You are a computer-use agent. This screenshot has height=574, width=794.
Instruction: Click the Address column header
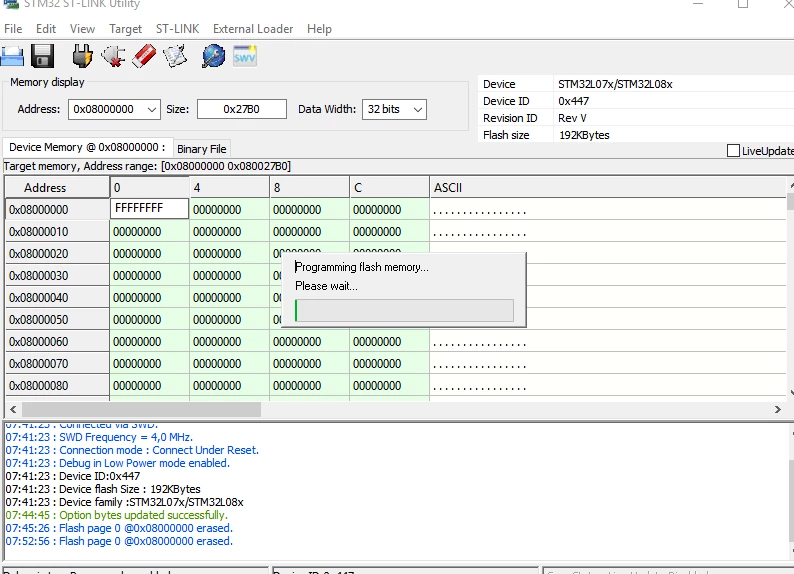click(x=57, y=188)
